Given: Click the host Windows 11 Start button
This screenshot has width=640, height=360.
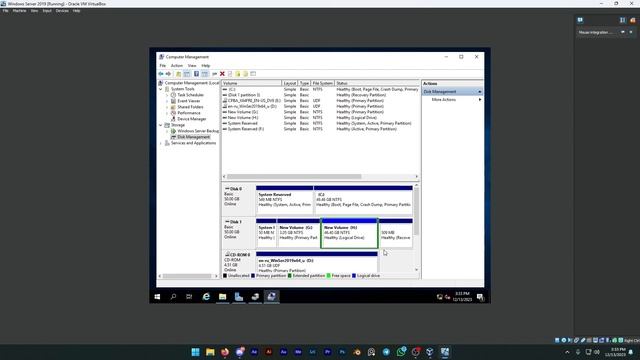Looking at the screenshot, I should point(196,352).
